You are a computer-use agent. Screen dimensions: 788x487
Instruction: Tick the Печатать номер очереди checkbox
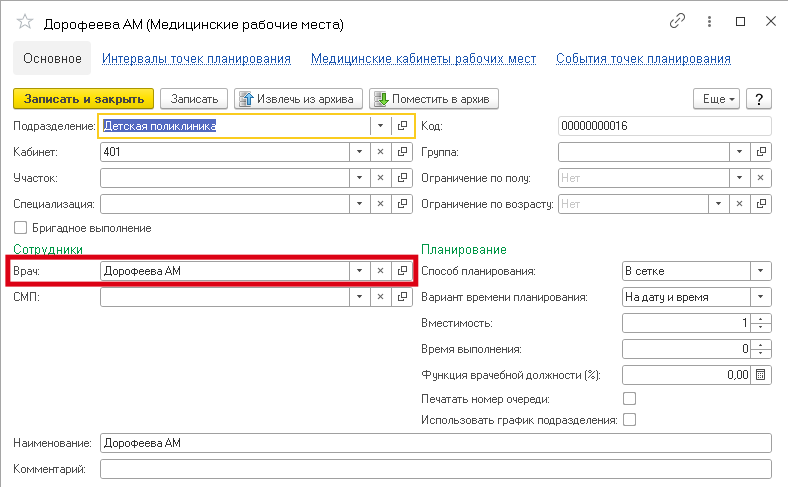(629, 399)
